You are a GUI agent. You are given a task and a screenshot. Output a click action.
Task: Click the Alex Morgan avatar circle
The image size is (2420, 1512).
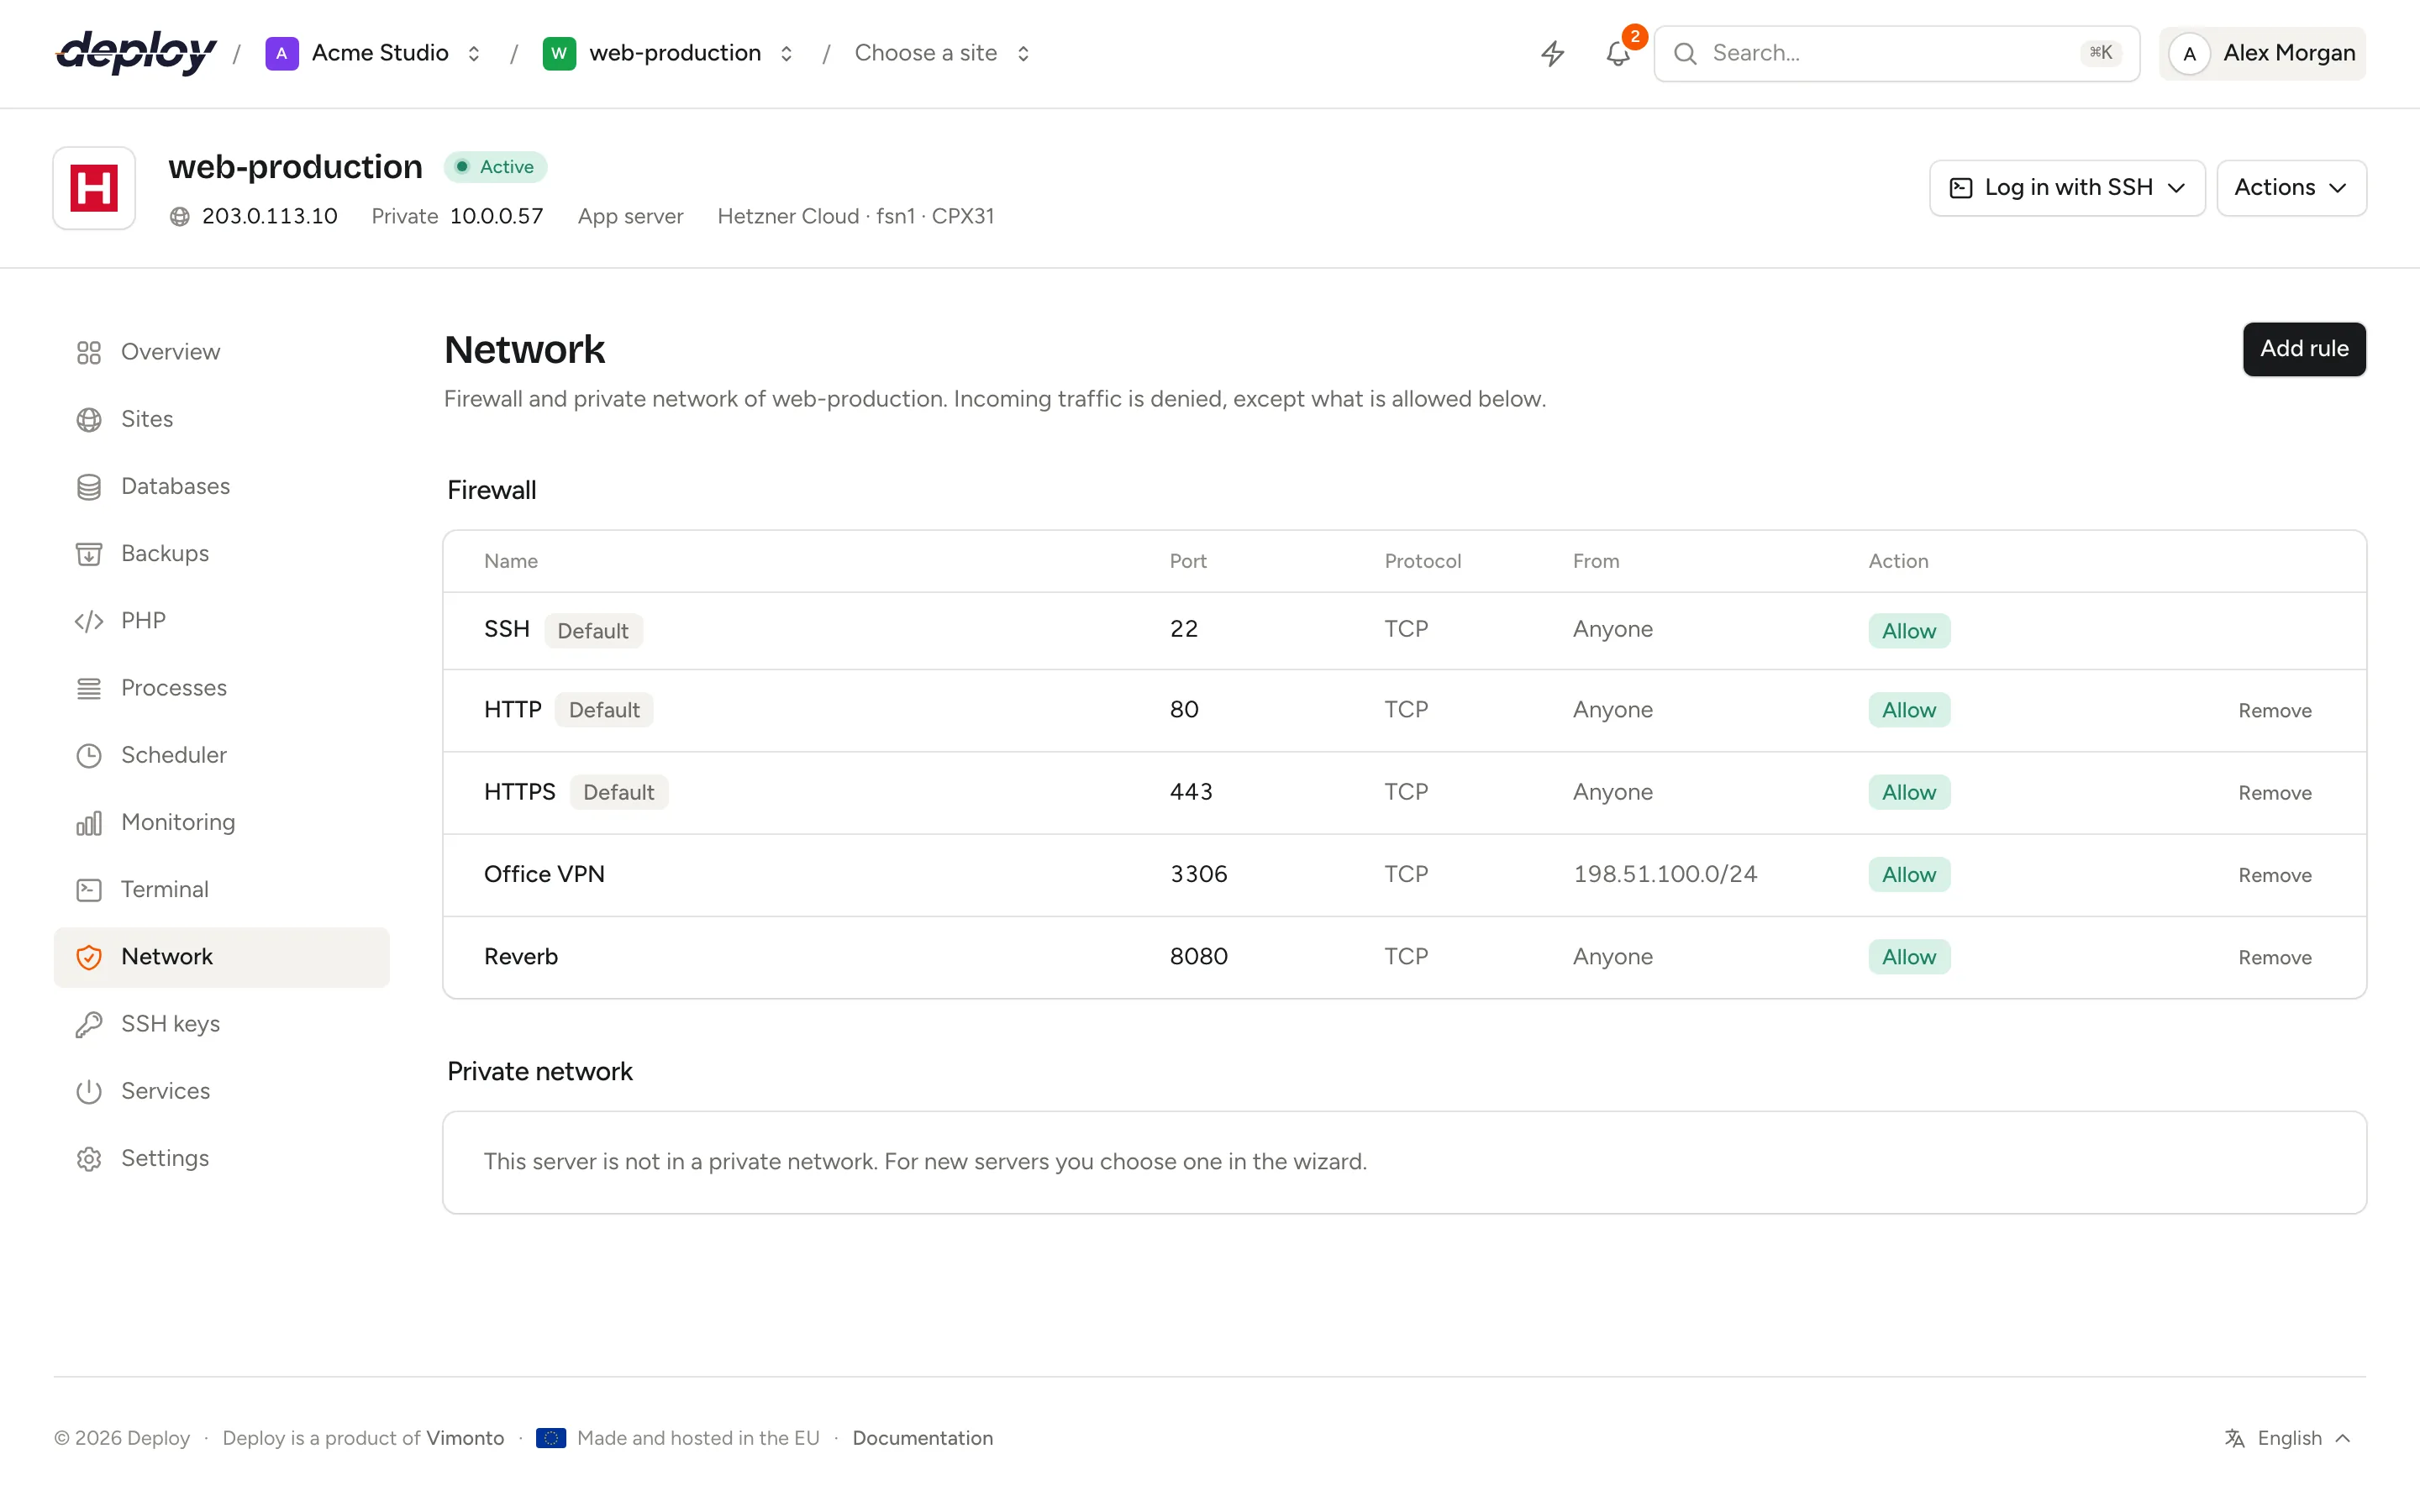2189,54
